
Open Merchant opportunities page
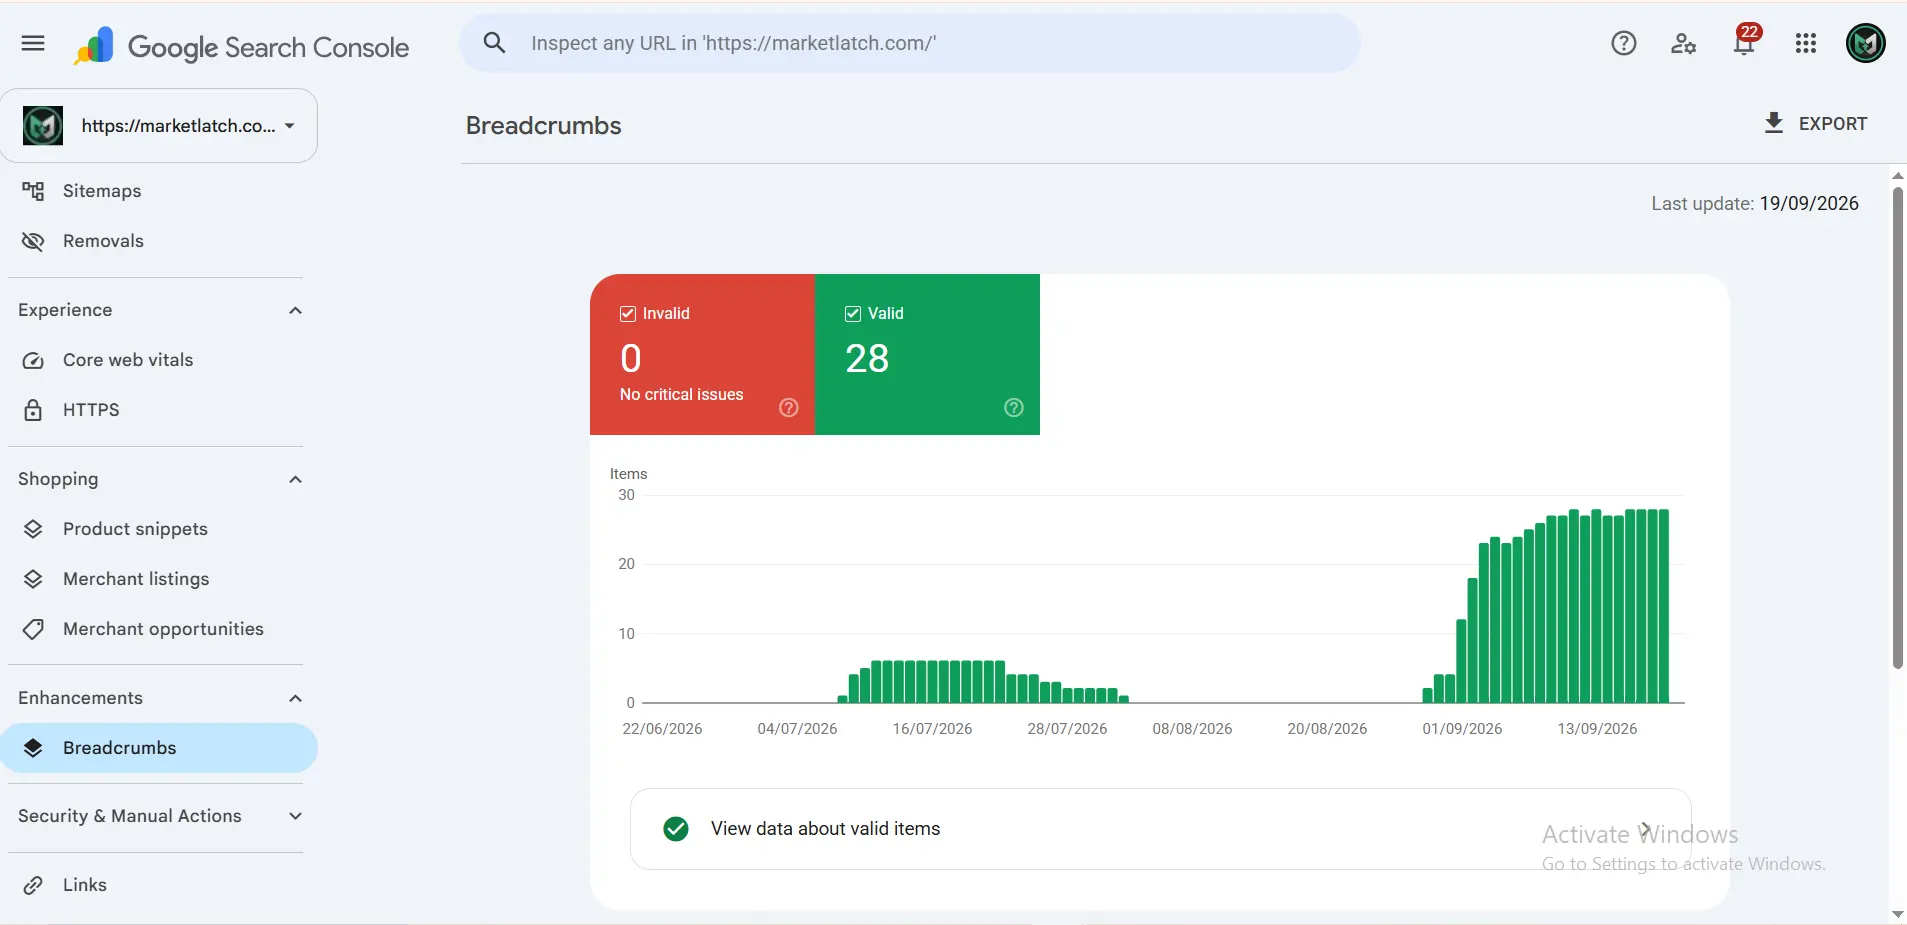pyautogui.click(x=159, y=629)
